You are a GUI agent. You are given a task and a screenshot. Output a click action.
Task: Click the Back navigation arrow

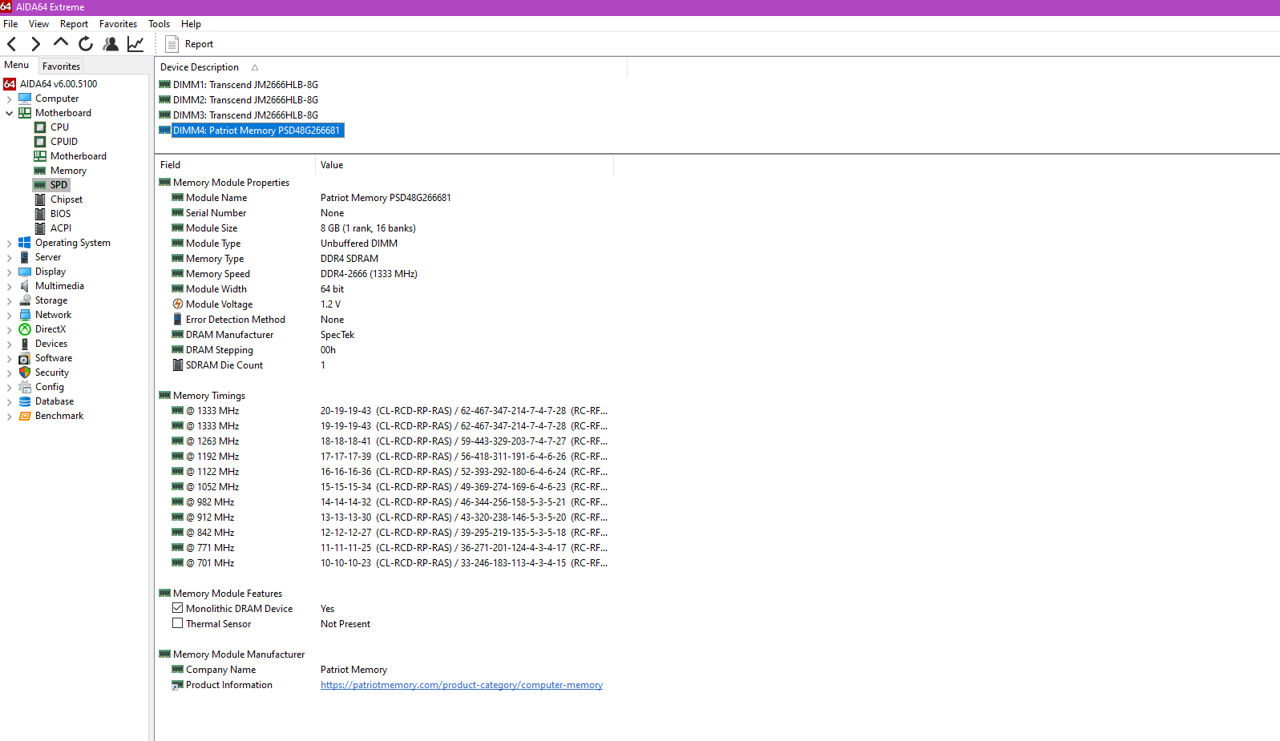pyautogui.click(x=12, y=44)
